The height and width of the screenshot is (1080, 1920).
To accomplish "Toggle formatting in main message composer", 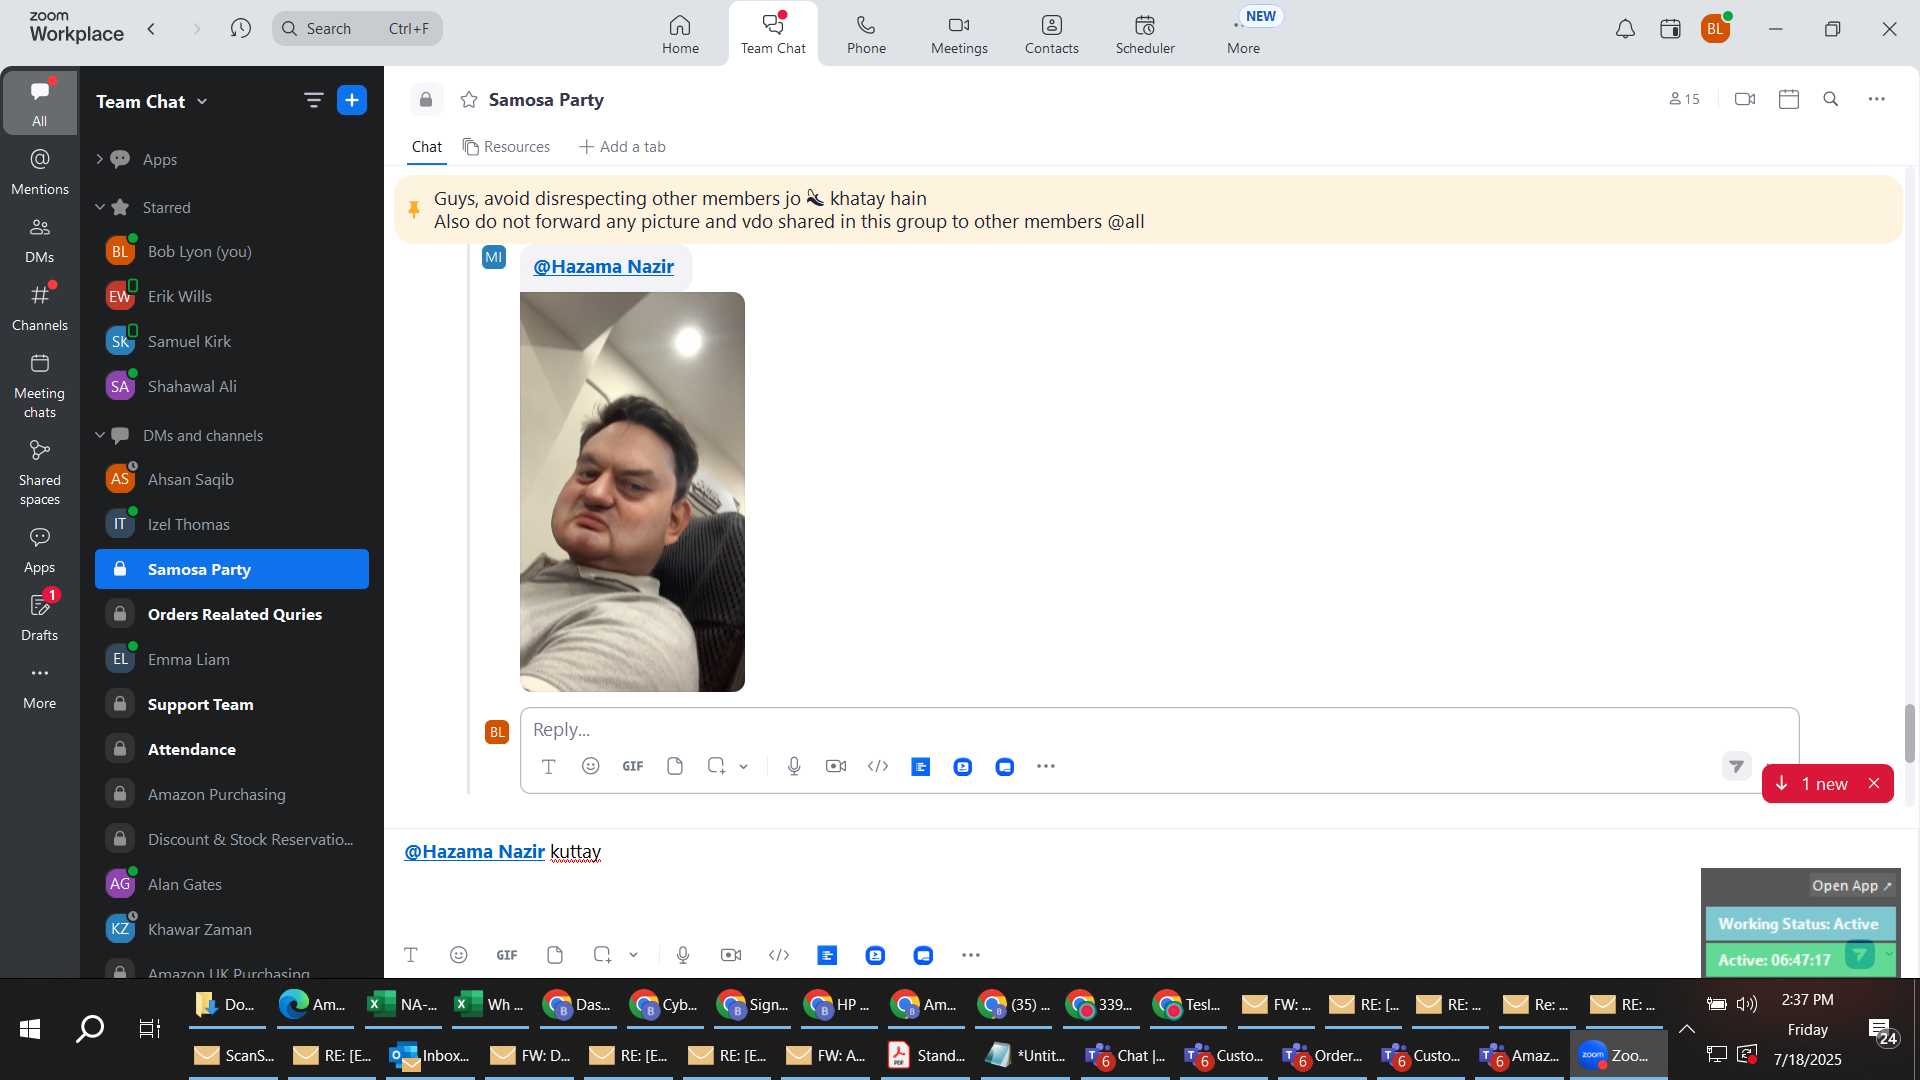I will coord(411,955).
